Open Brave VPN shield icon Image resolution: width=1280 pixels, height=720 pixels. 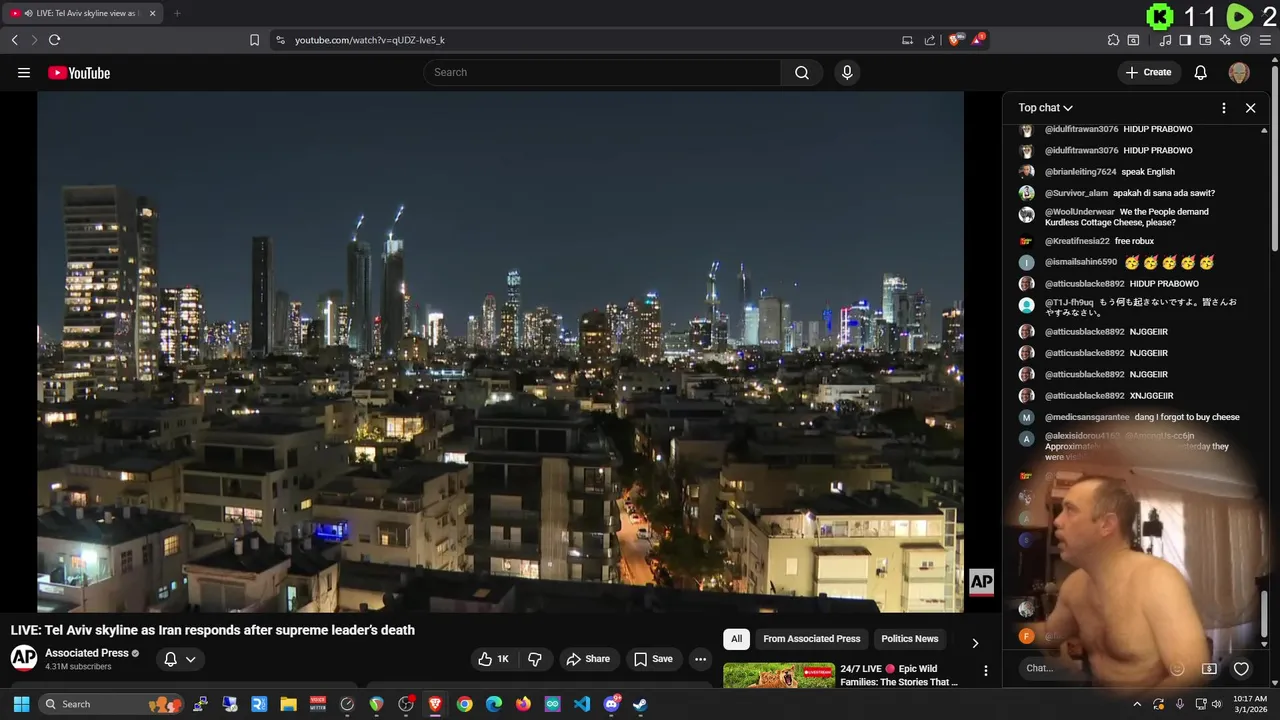(x=1245, y=40)
